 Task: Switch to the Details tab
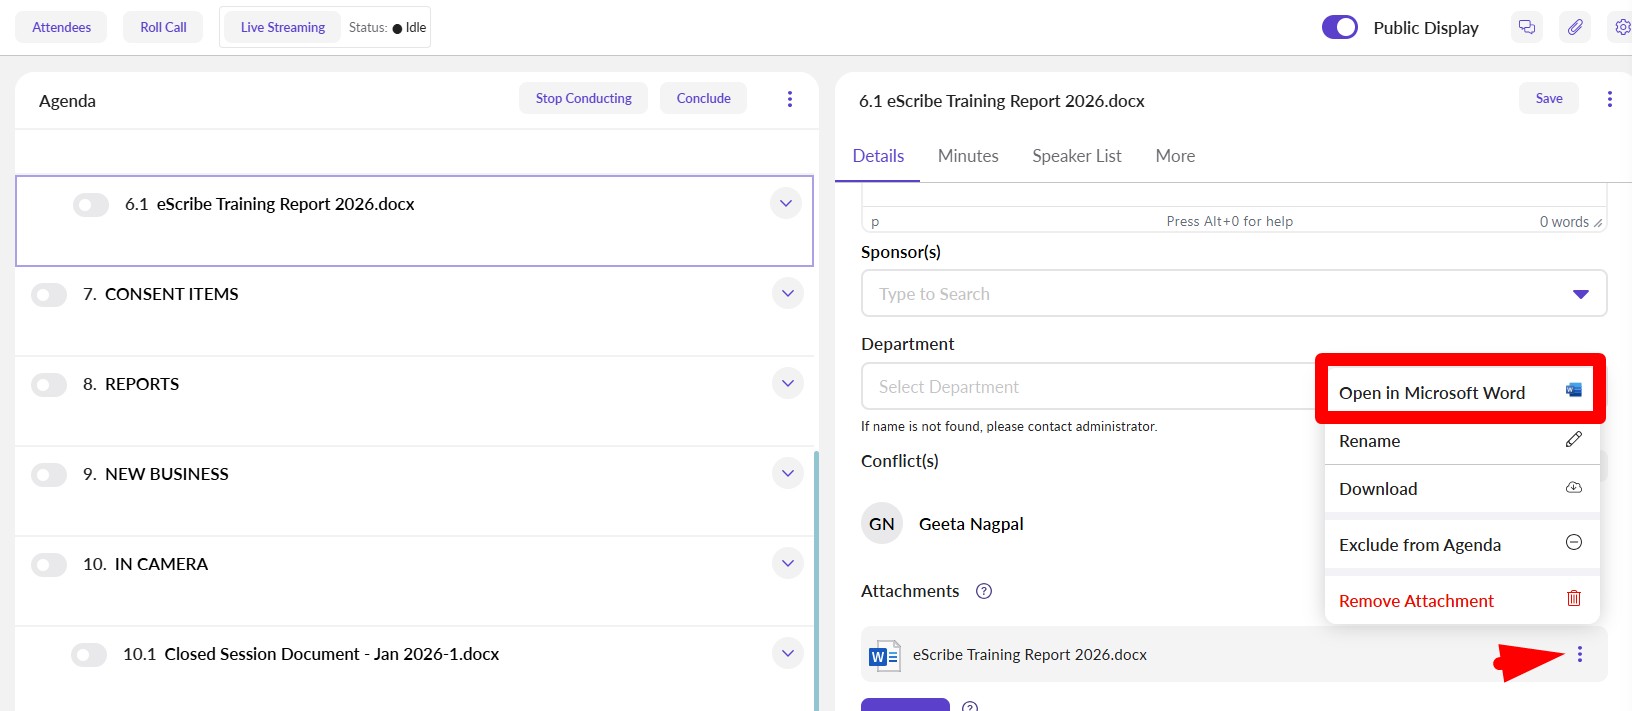(878, 156)
